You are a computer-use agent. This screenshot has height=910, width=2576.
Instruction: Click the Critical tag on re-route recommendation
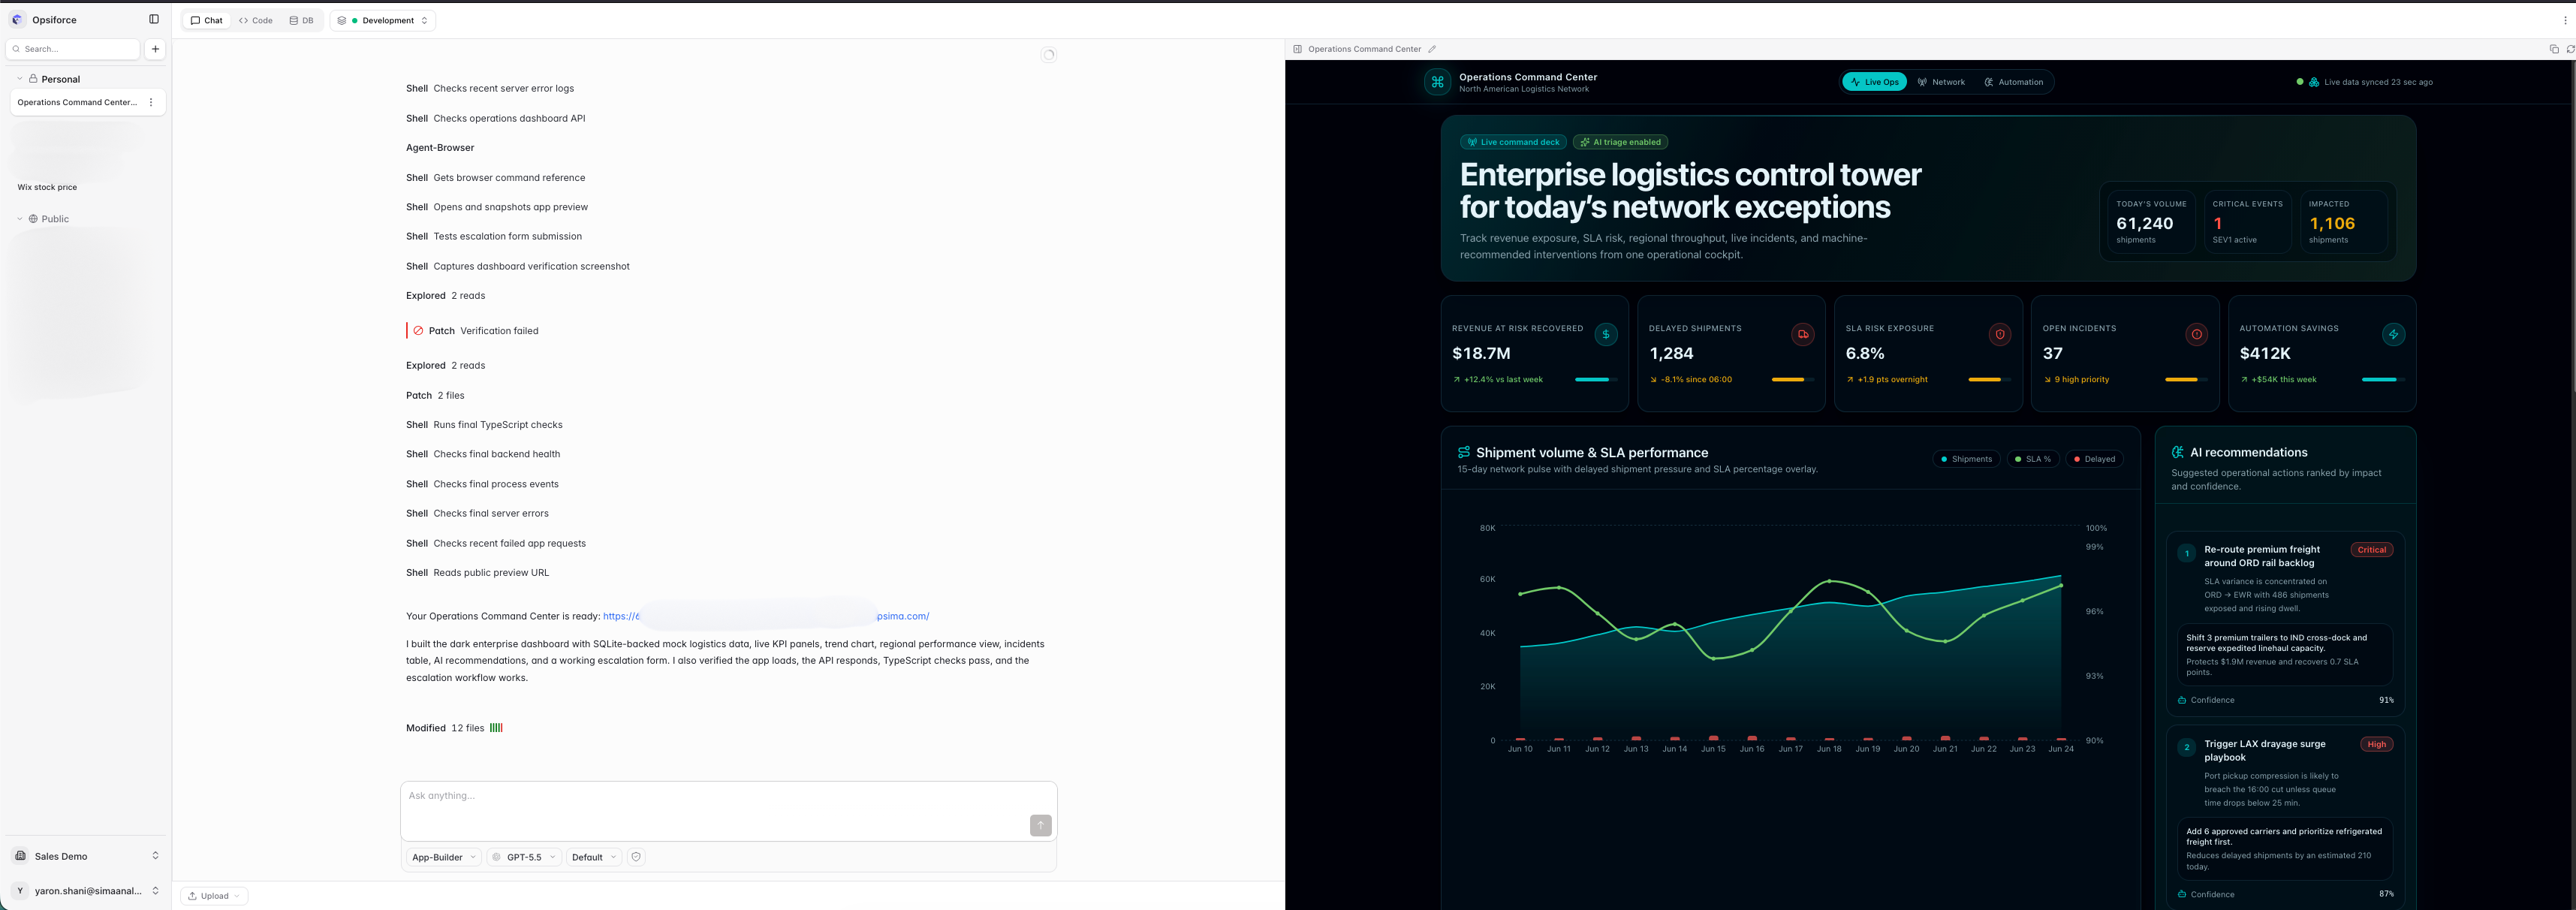(x=2371, y=550)
